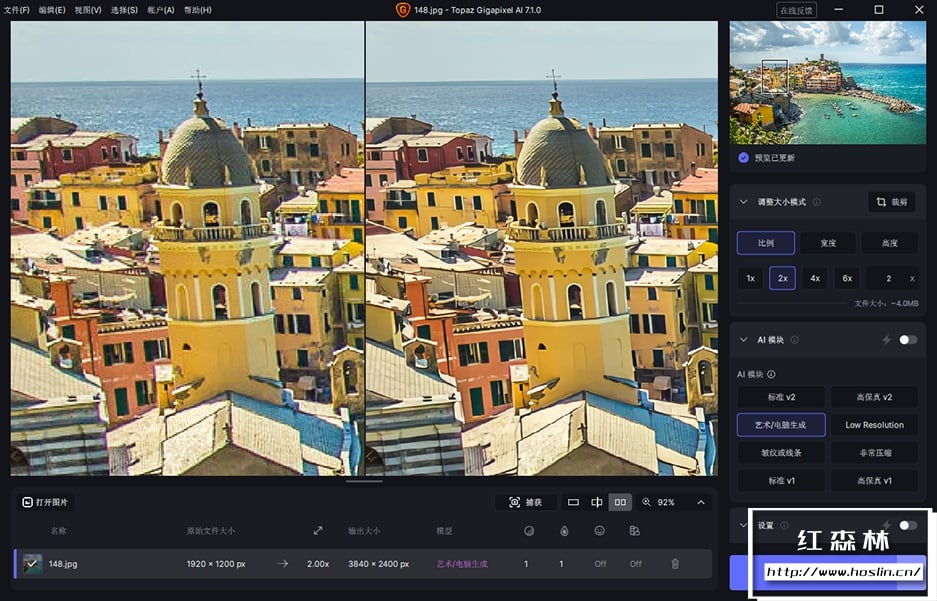Image resolution: width=937 pixels, height=601 pixels.
Task: Delete 148.jpg with the trash icon
Action: point(675,564)
